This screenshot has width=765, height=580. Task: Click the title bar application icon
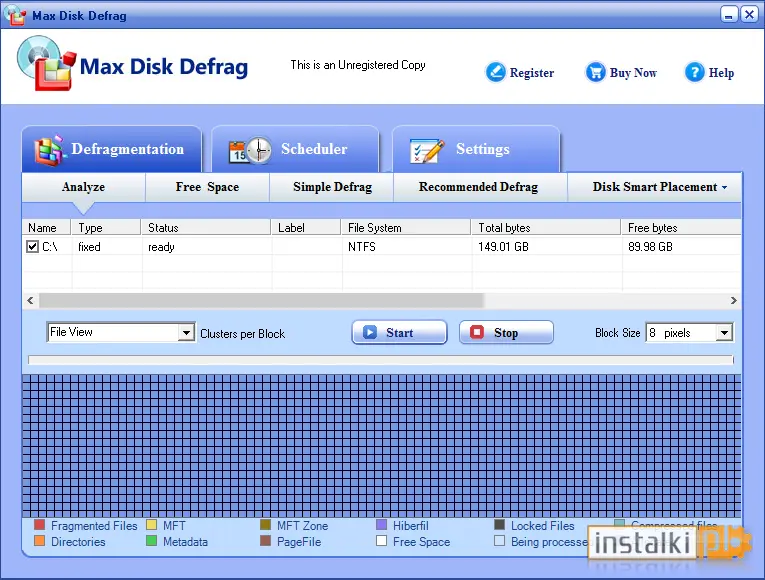point(14,14)
